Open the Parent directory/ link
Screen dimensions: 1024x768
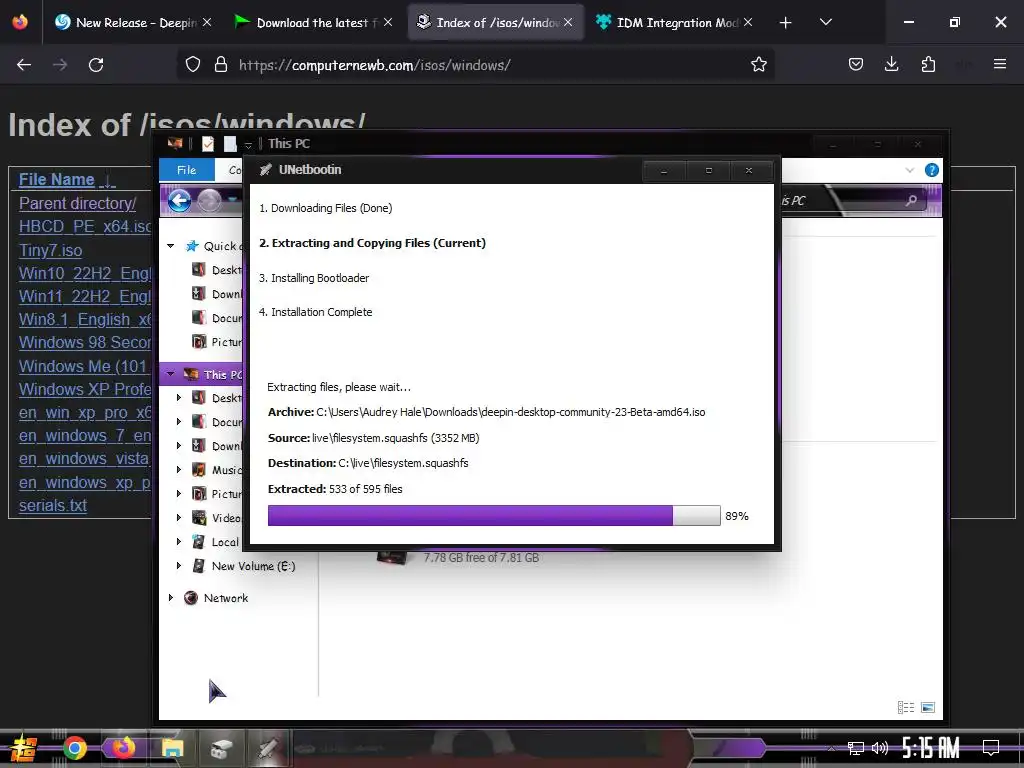tap(77, 203)
